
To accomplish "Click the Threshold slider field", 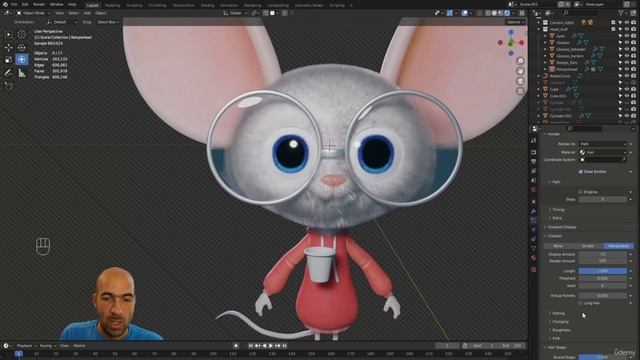I will click(x=602, y=278).
